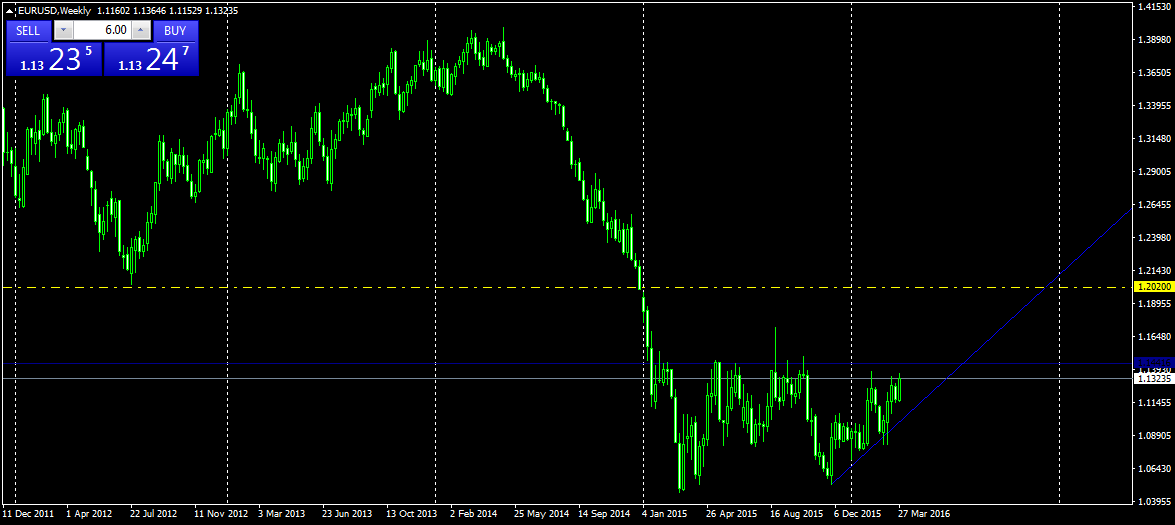The image size is (1175, 525).
Task: Click the 16 Aug 2015 date label
Action: 797,515
